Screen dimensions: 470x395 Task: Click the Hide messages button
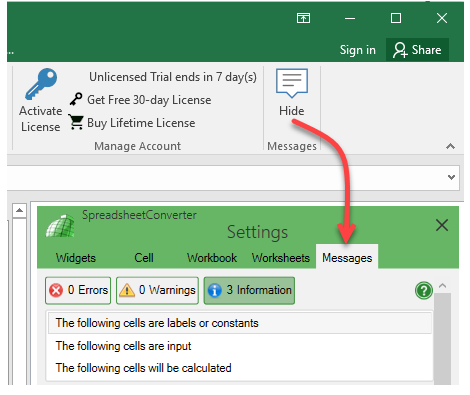[292, 92]
